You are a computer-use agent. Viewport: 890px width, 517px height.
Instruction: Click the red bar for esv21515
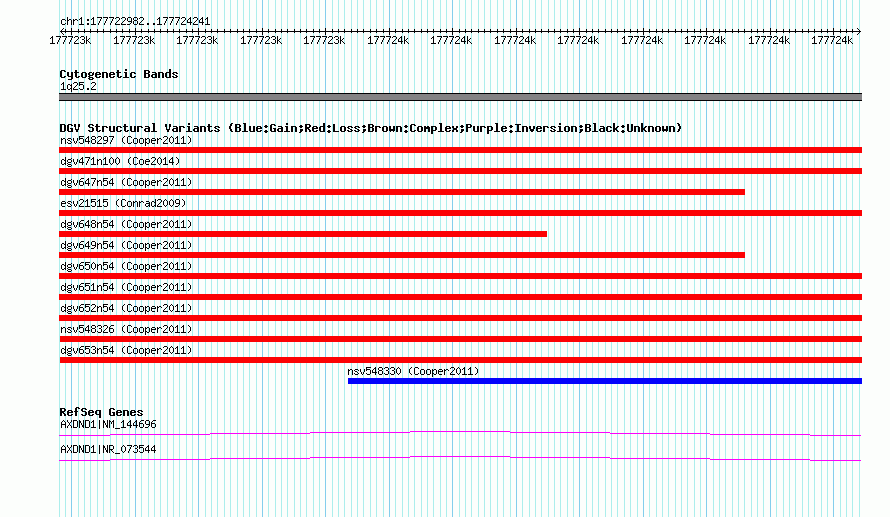tap(460, 213)
